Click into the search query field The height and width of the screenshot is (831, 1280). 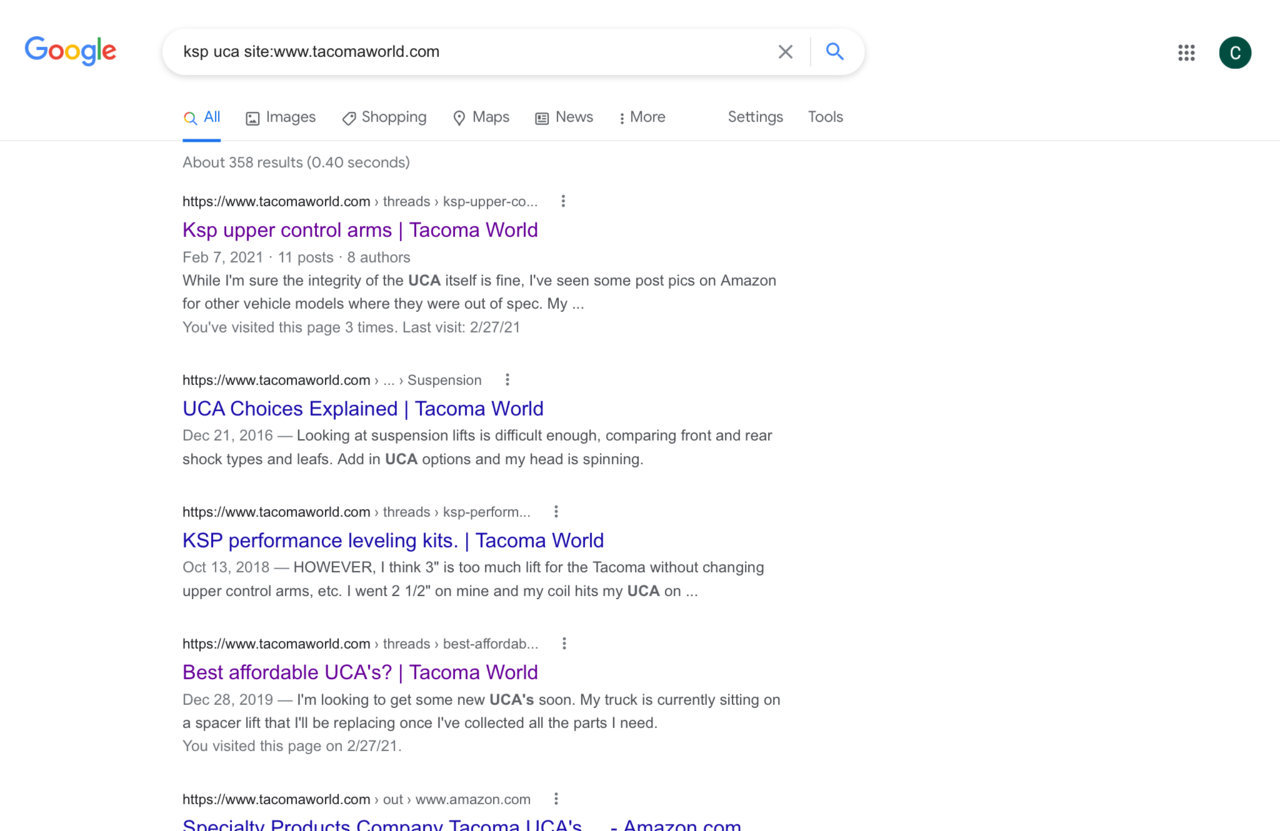470,52
